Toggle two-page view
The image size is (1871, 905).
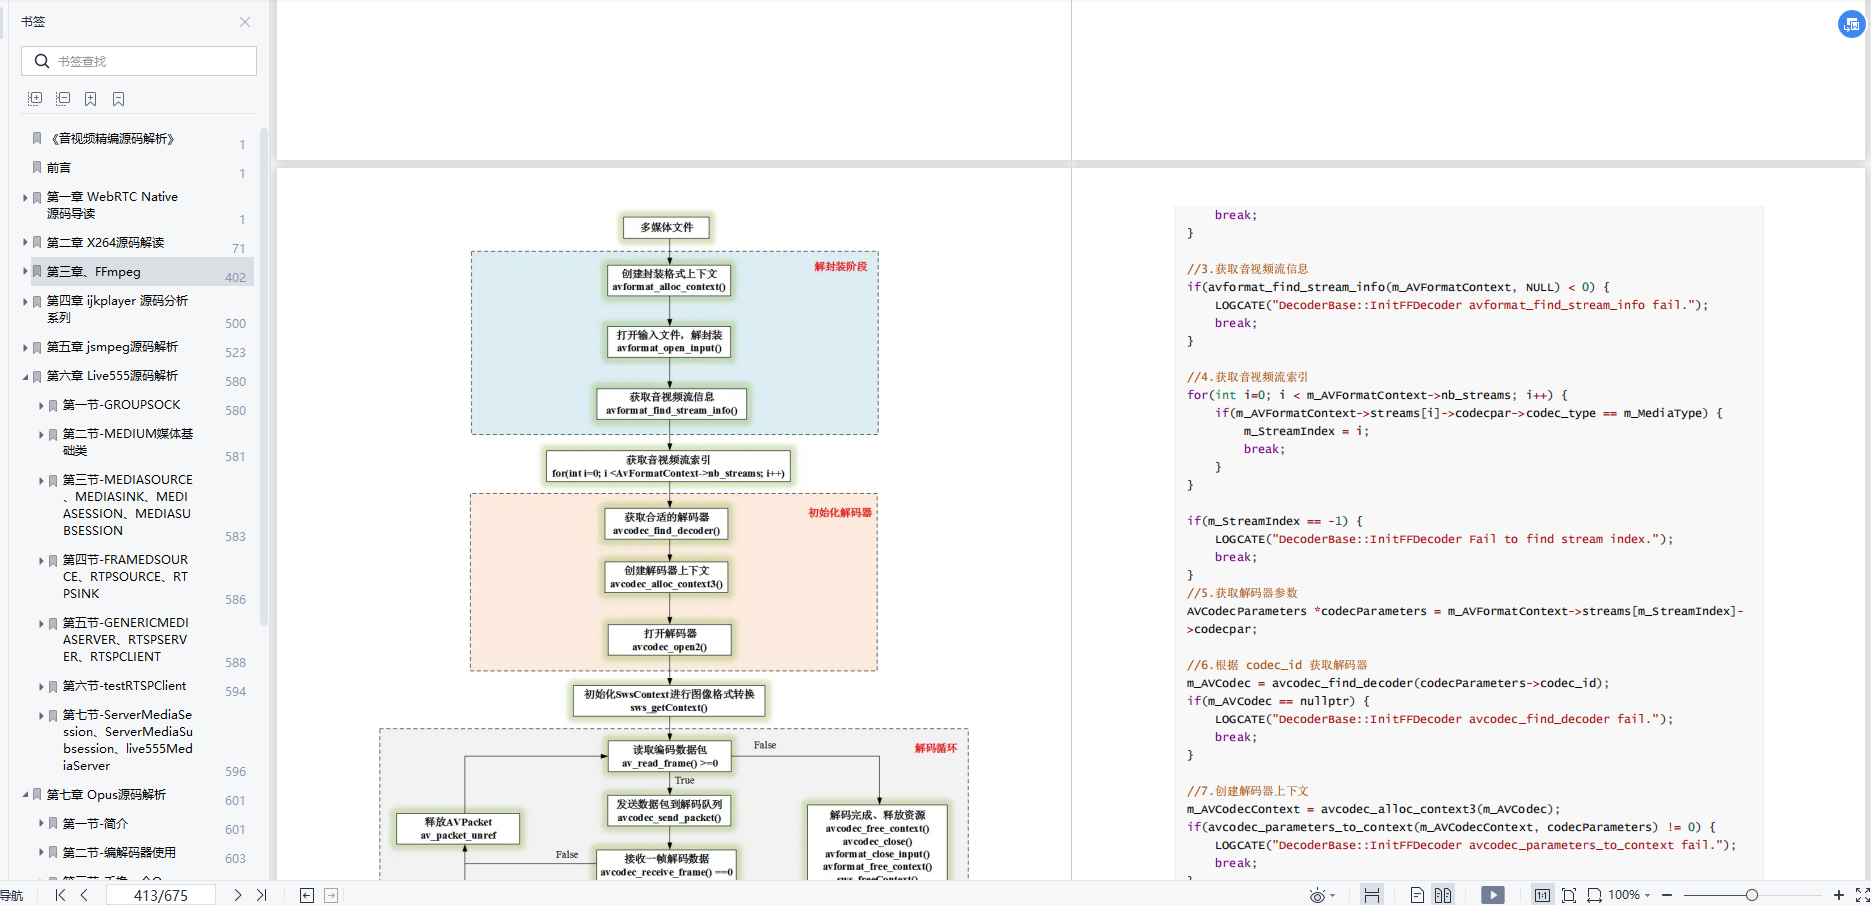[x=1442, y=895]
